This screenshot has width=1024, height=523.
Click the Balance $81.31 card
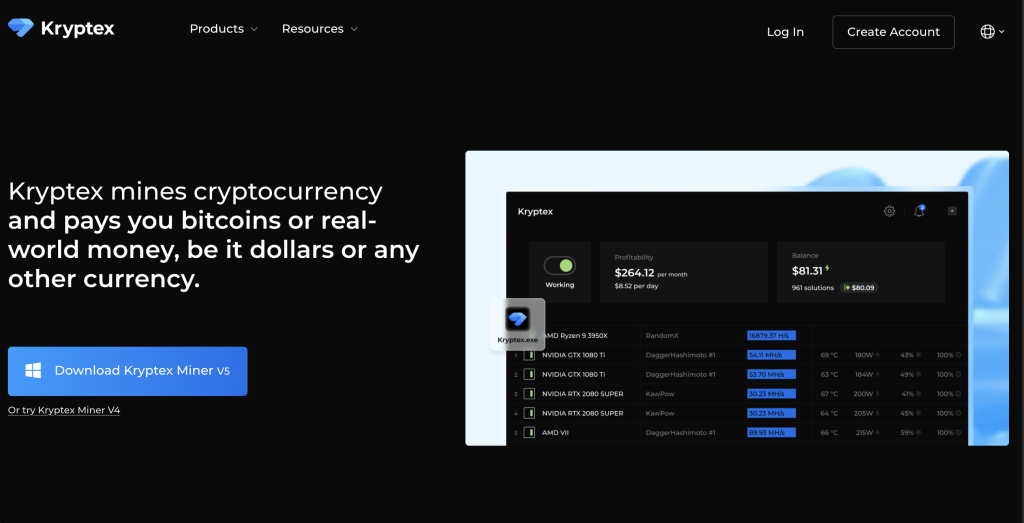pos(861,272)
